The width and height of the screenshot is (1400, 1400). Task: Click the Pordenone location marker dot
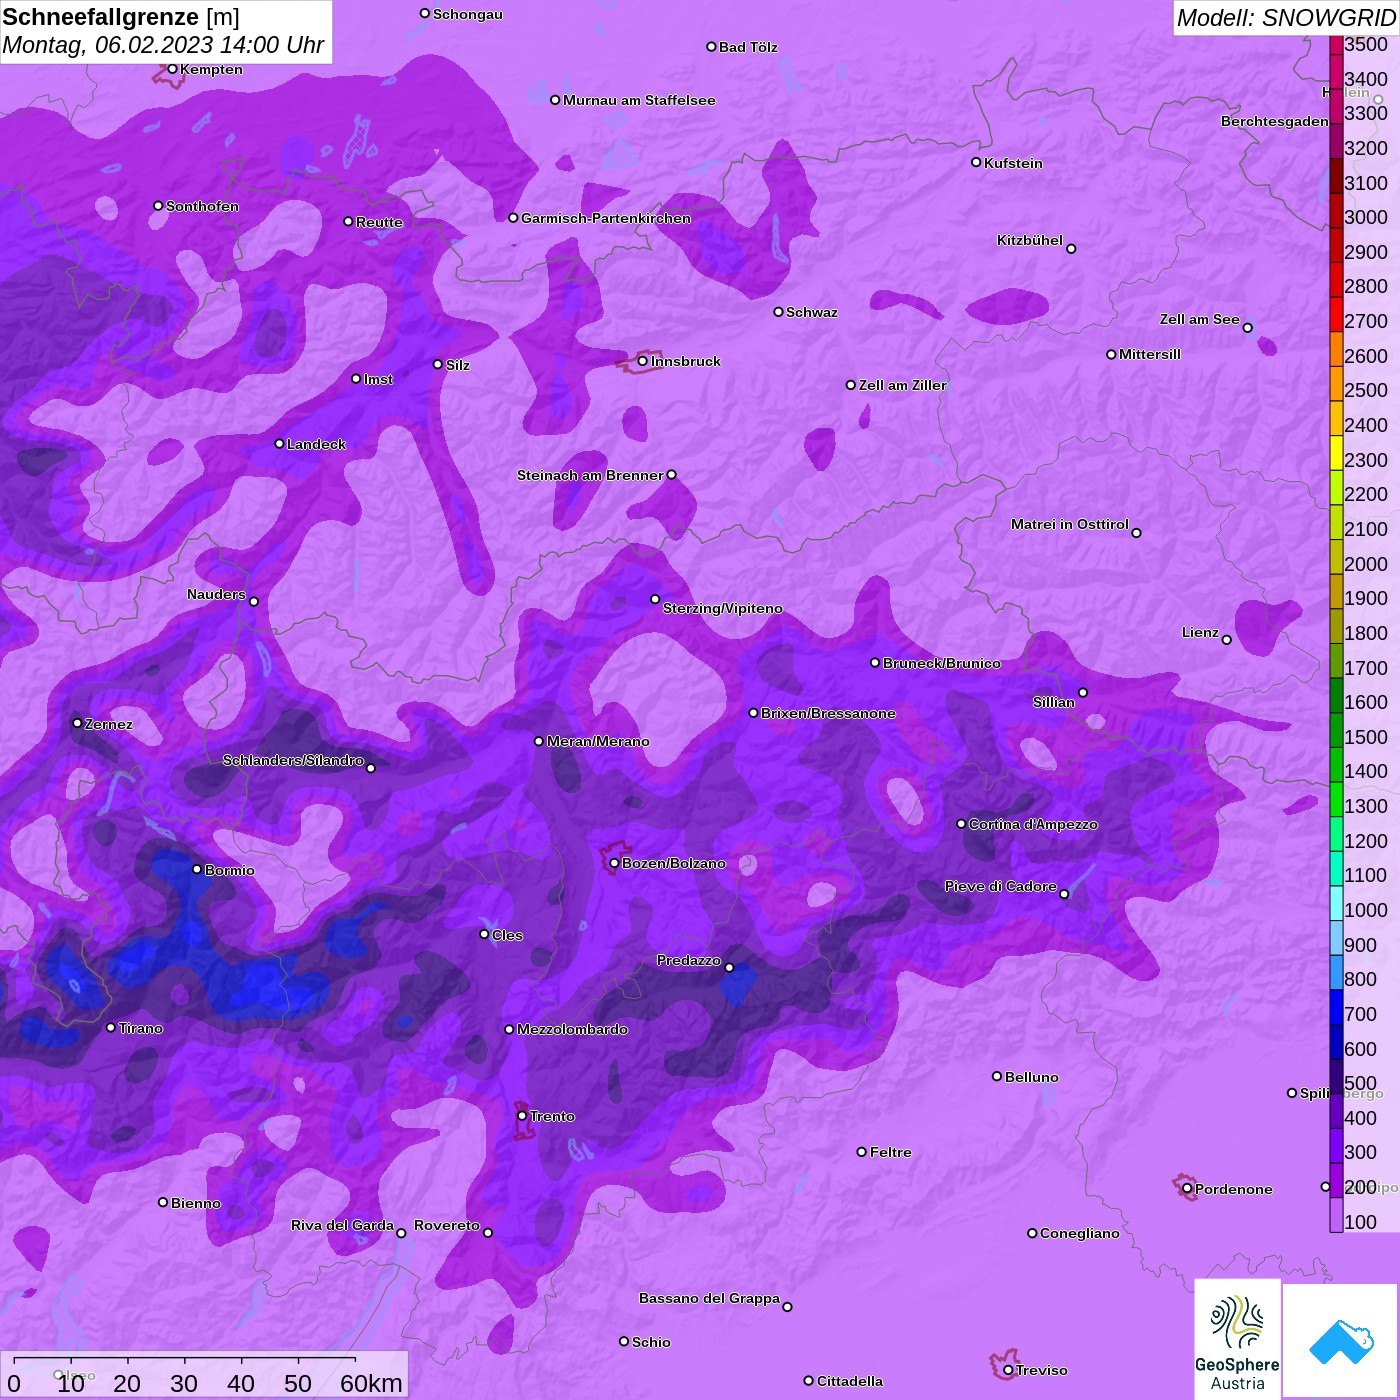point(1187,1189)
